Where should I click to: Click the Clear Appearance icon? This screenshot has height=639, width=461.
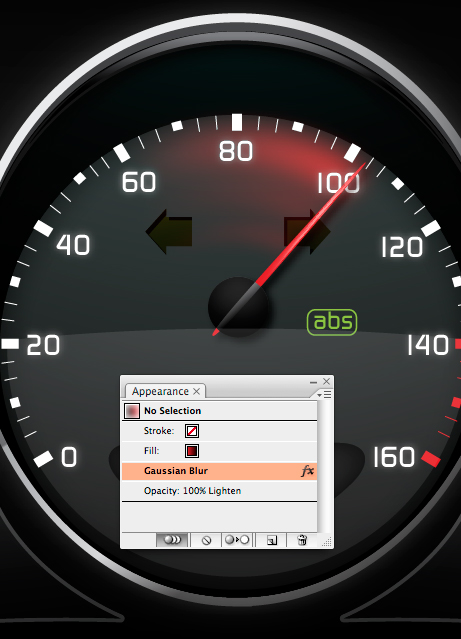coord(206,540)
